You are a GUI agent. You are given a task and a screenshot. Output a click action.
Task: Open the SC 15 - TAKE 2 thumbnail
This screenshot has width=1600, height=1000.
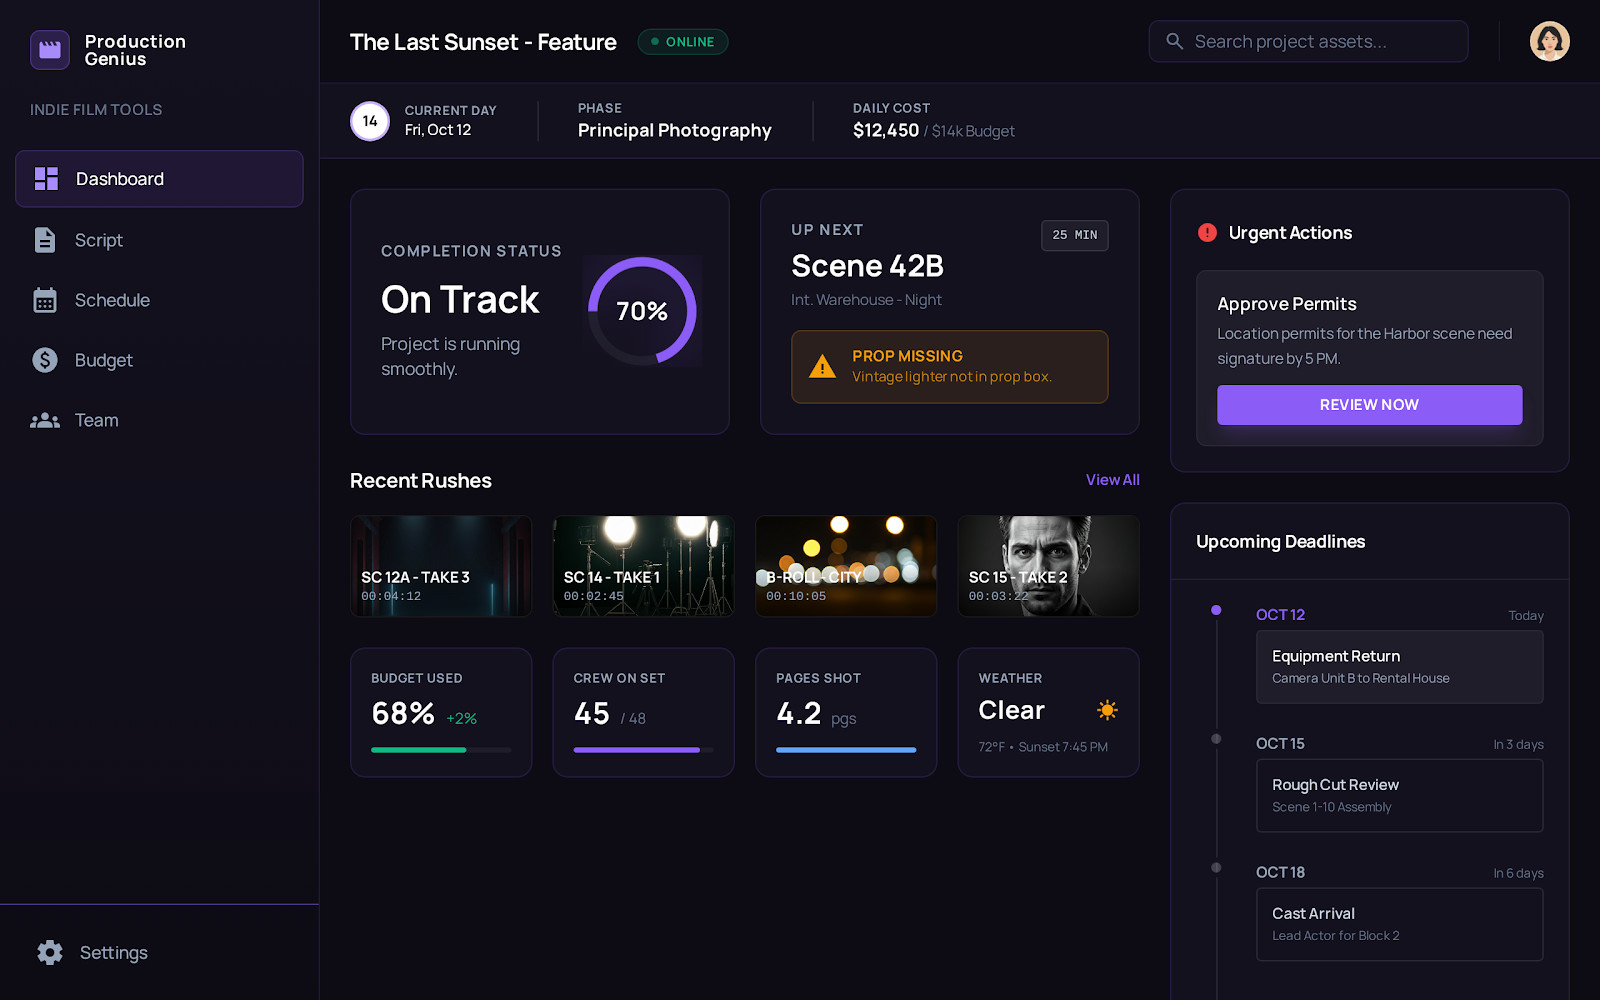point(1047,566)
